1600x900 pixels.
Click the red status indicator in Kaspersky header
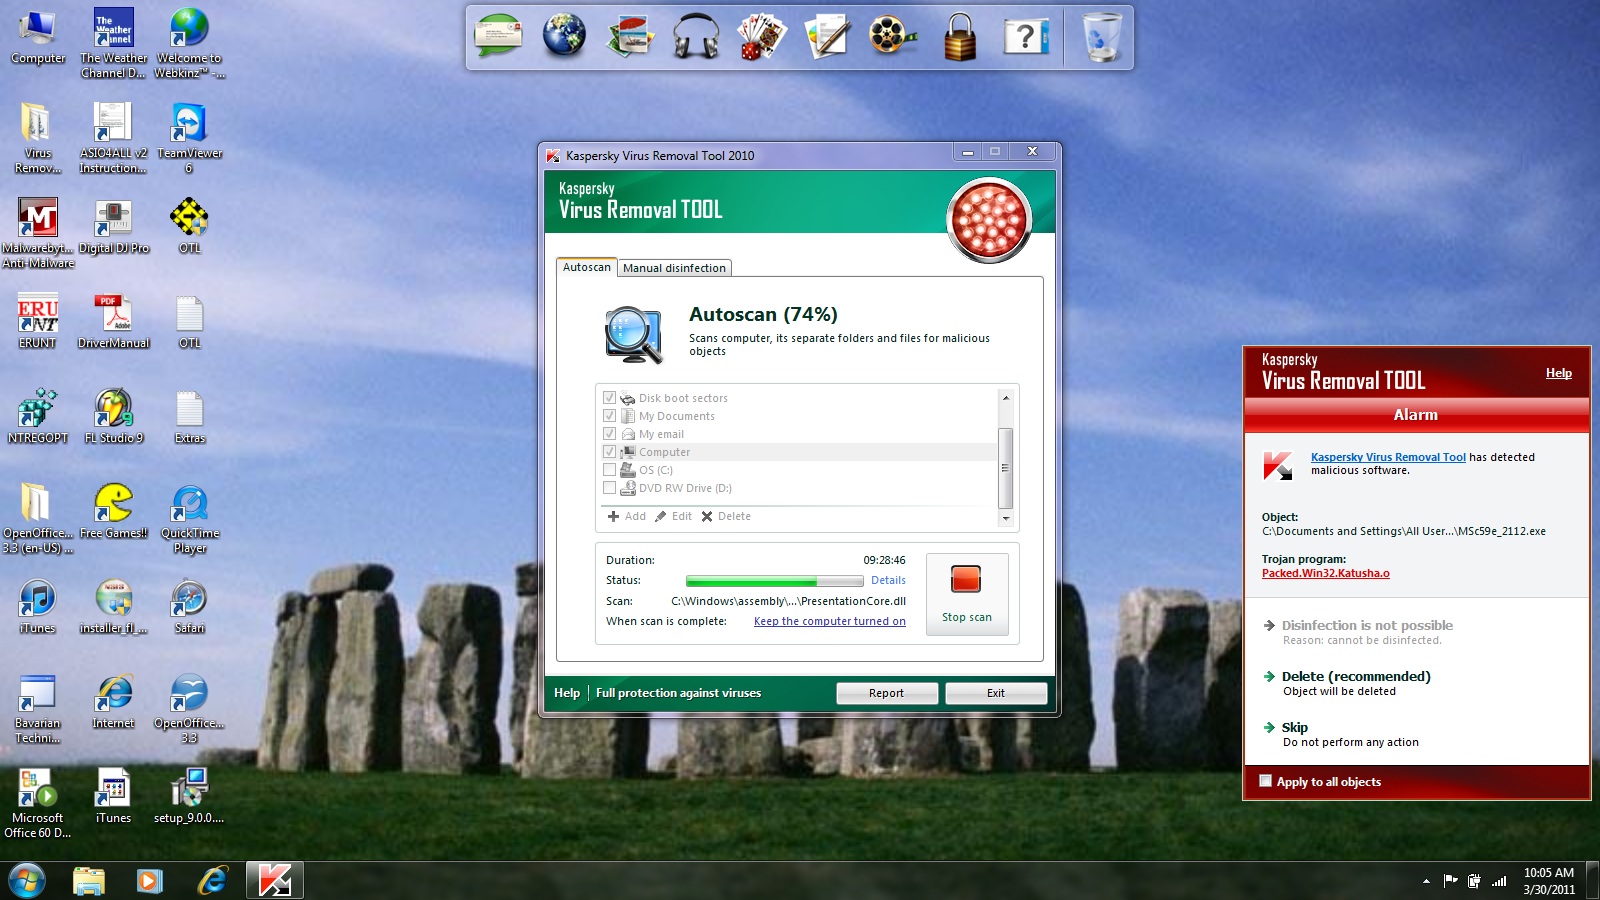[x=989, y=220]
